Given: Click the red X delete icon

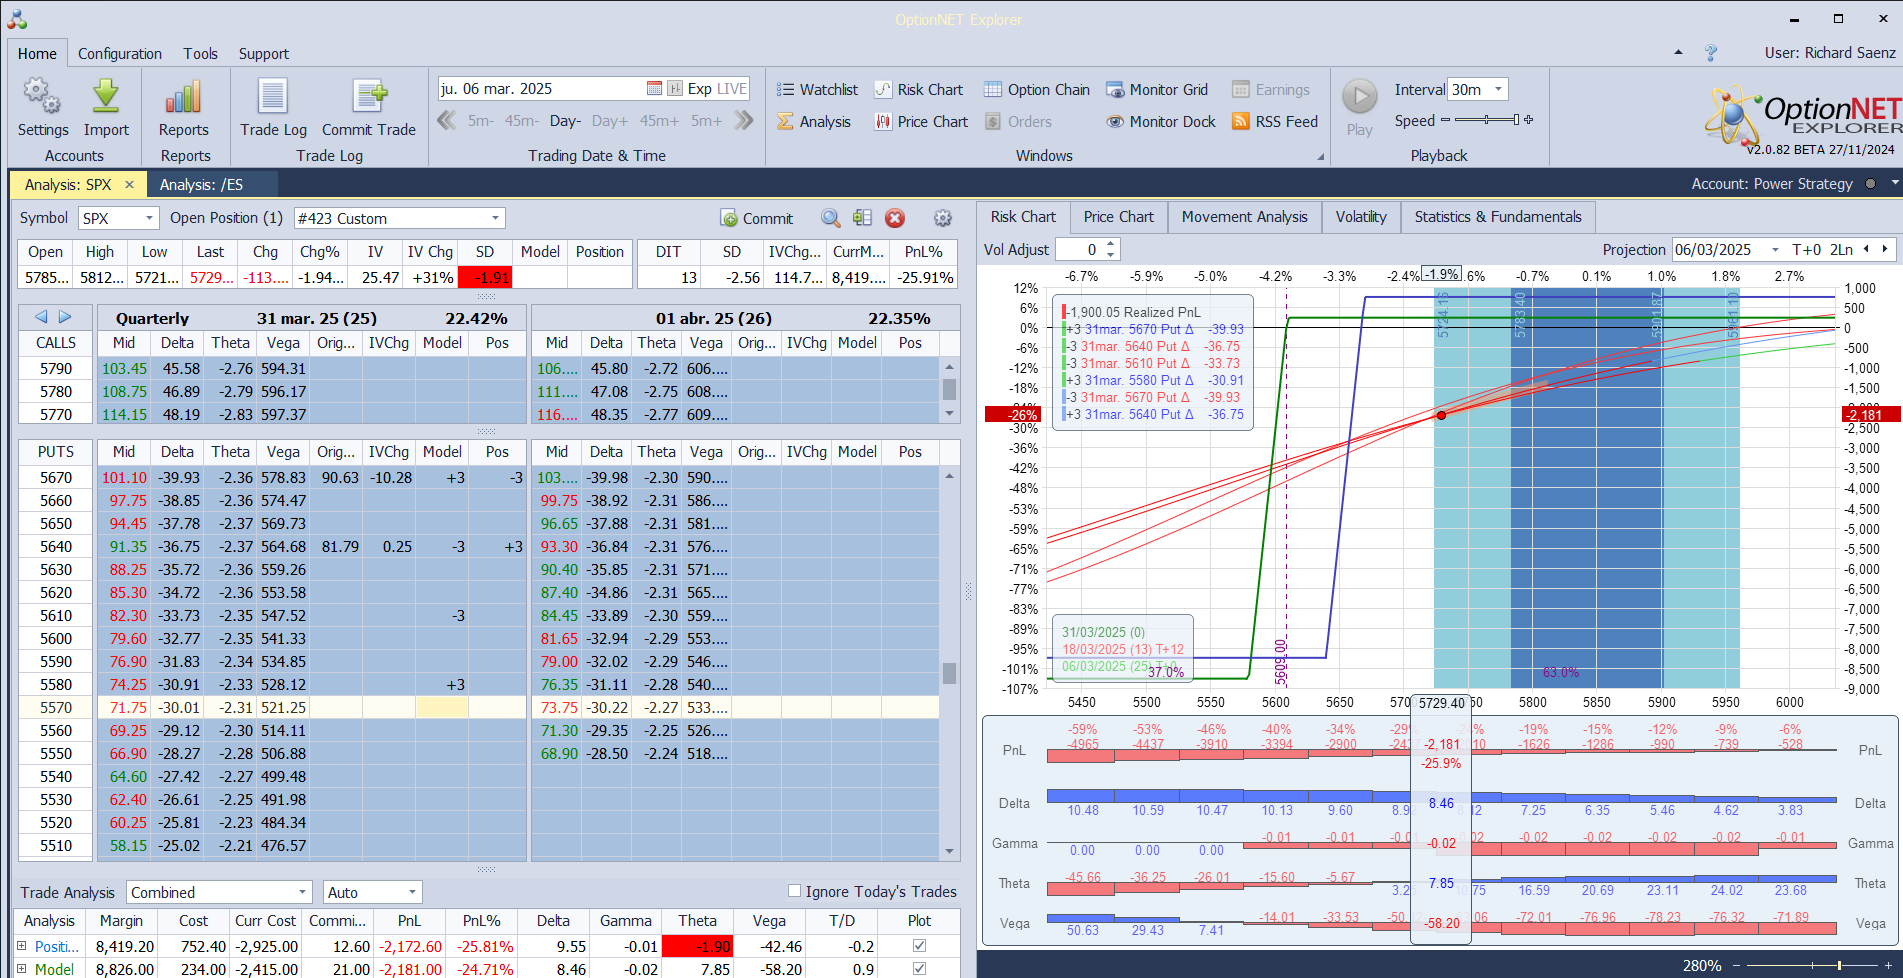Looking at the screenshot, I should (x=895, y=218).
